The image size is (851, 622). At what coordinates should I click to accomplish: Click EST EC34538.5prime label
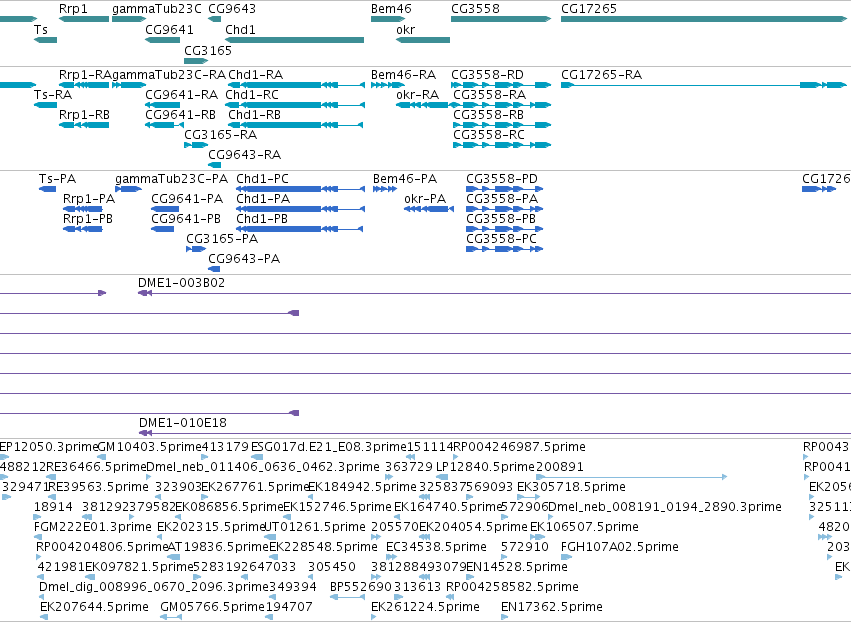(x=436, y=547)
